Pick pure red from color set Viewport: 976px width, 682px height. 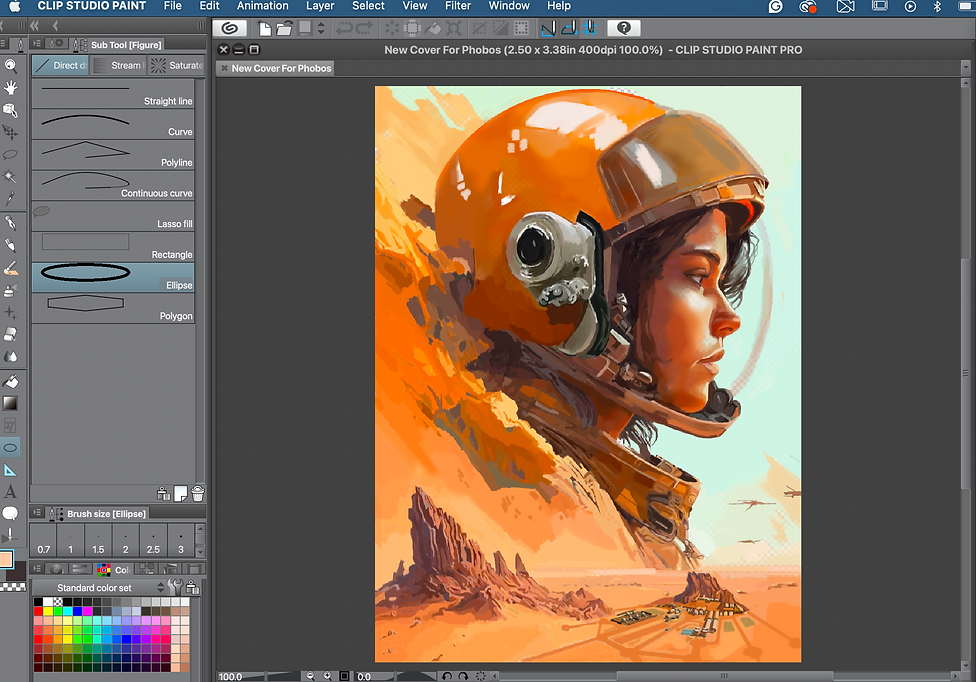(x=38, y=611)
